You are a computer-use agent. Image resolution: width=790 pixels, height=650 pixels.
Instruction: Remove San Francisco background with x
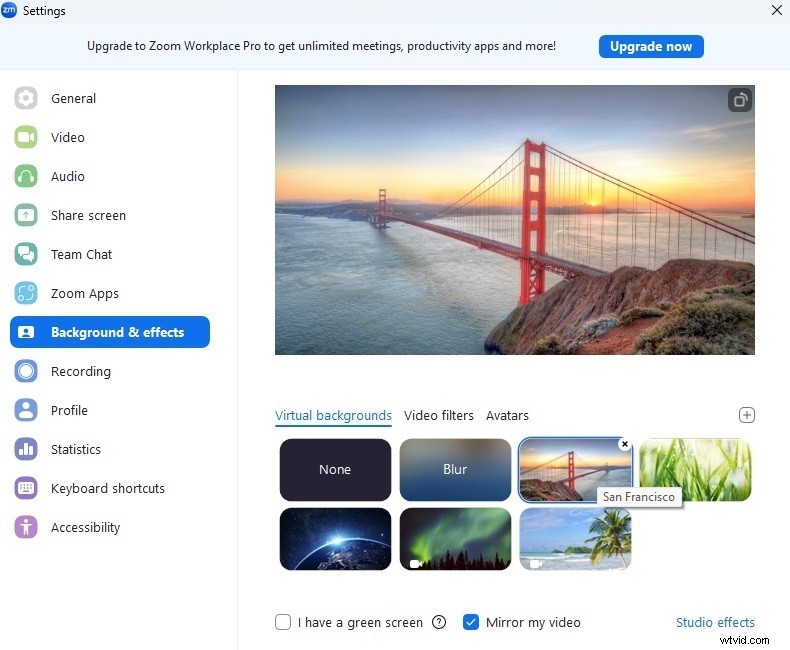[625, 443]
